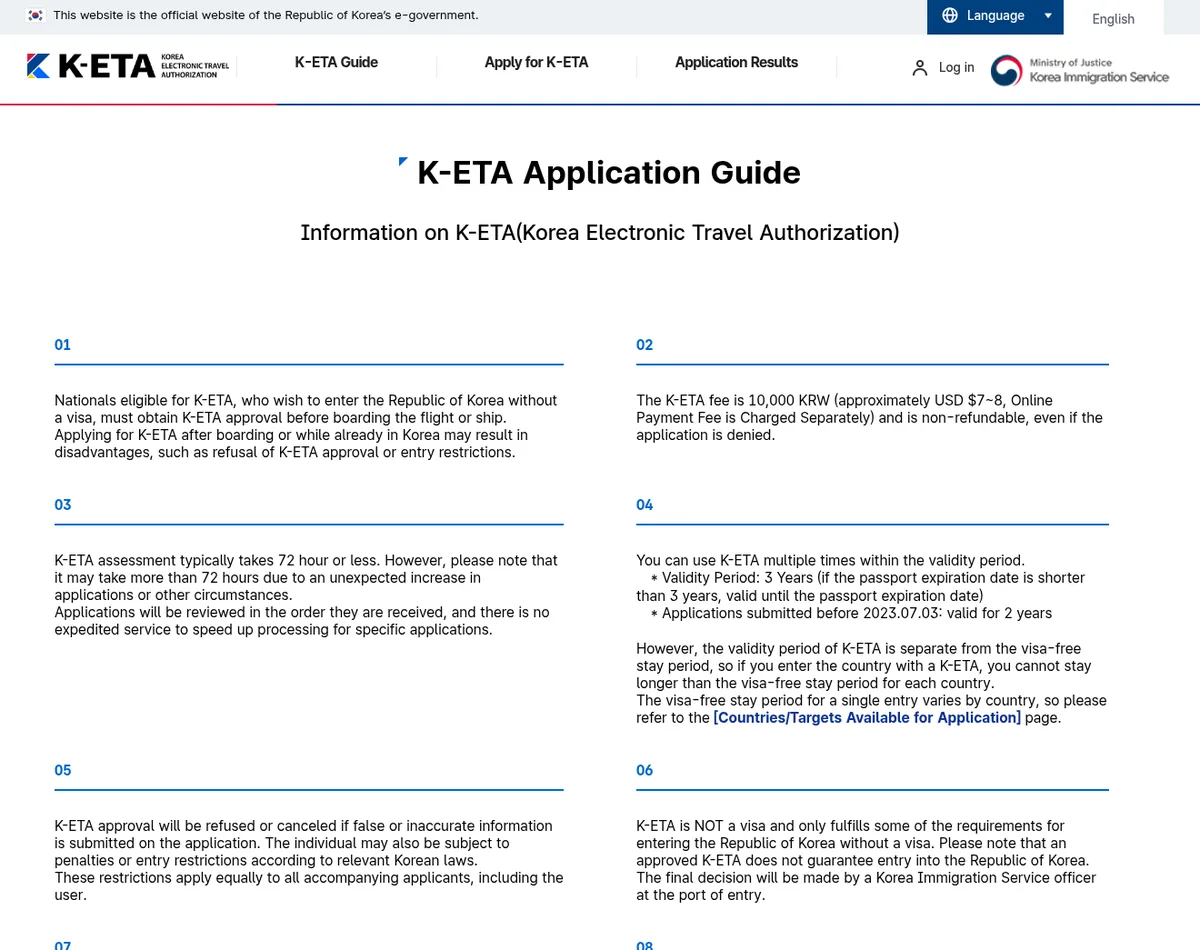
Task: Click the "Applications submitted before 2023.07.03" line
Action: 852,613
